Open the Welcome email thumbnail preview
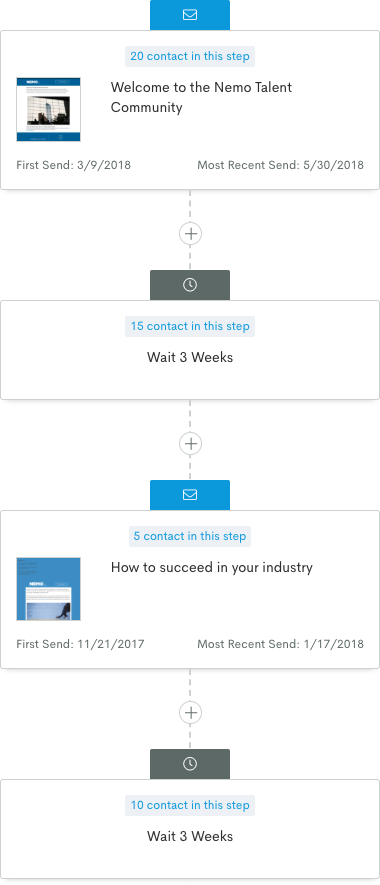380x885 pixels. 49,109
